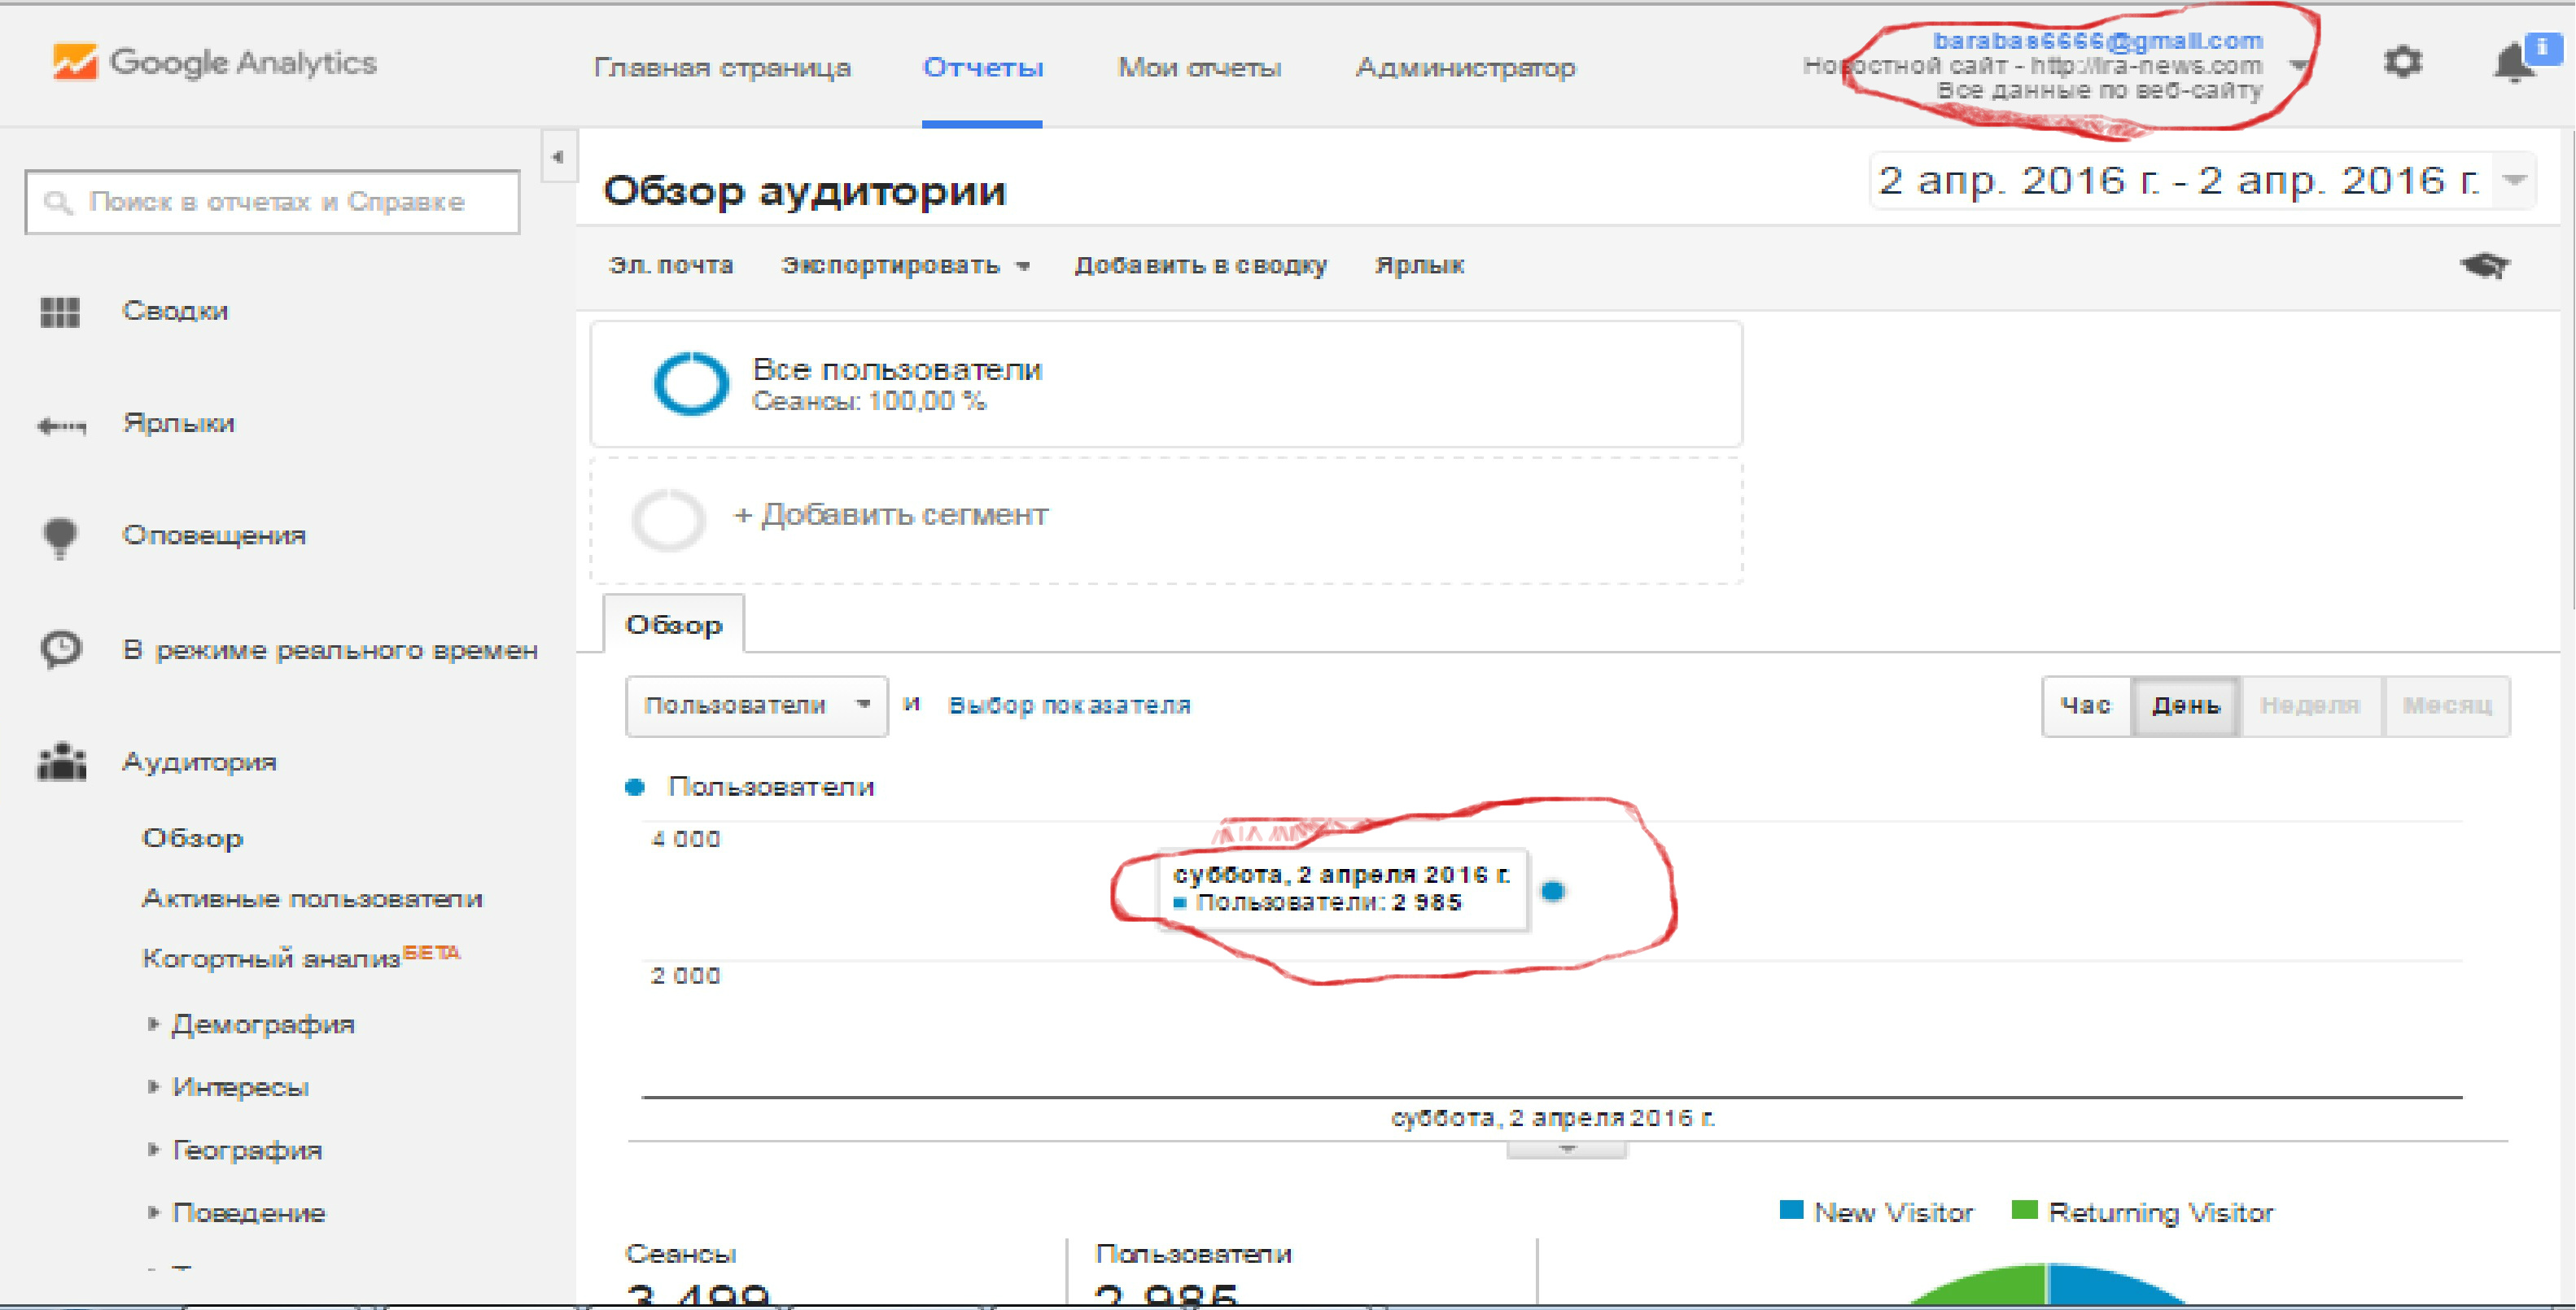2576x1310 pixels.
Task: Click the Обзор аудитории page title
Action: [805, 190]
